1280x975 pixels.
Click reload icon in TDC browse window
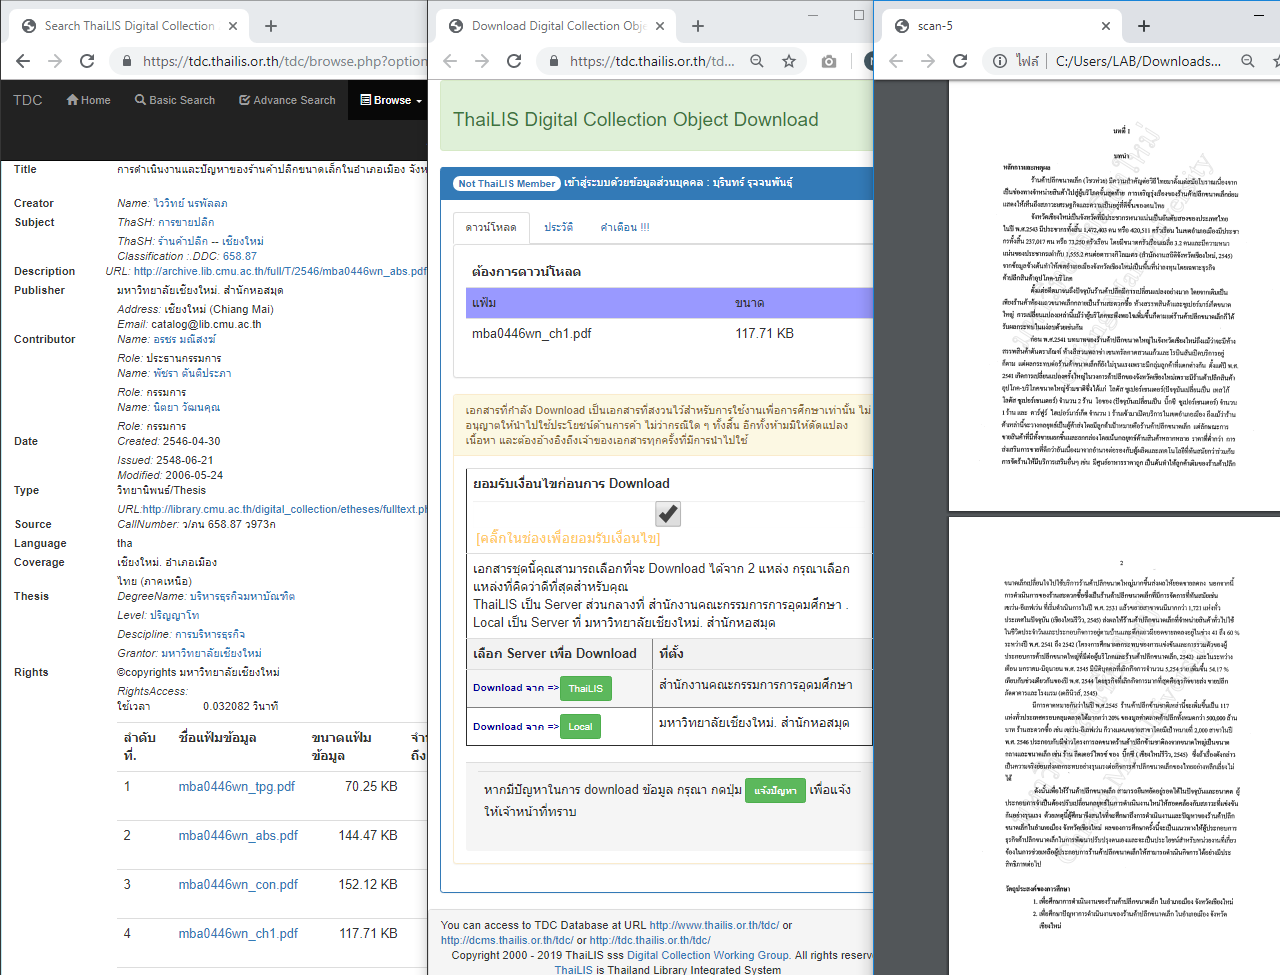(x=87, y=61)
